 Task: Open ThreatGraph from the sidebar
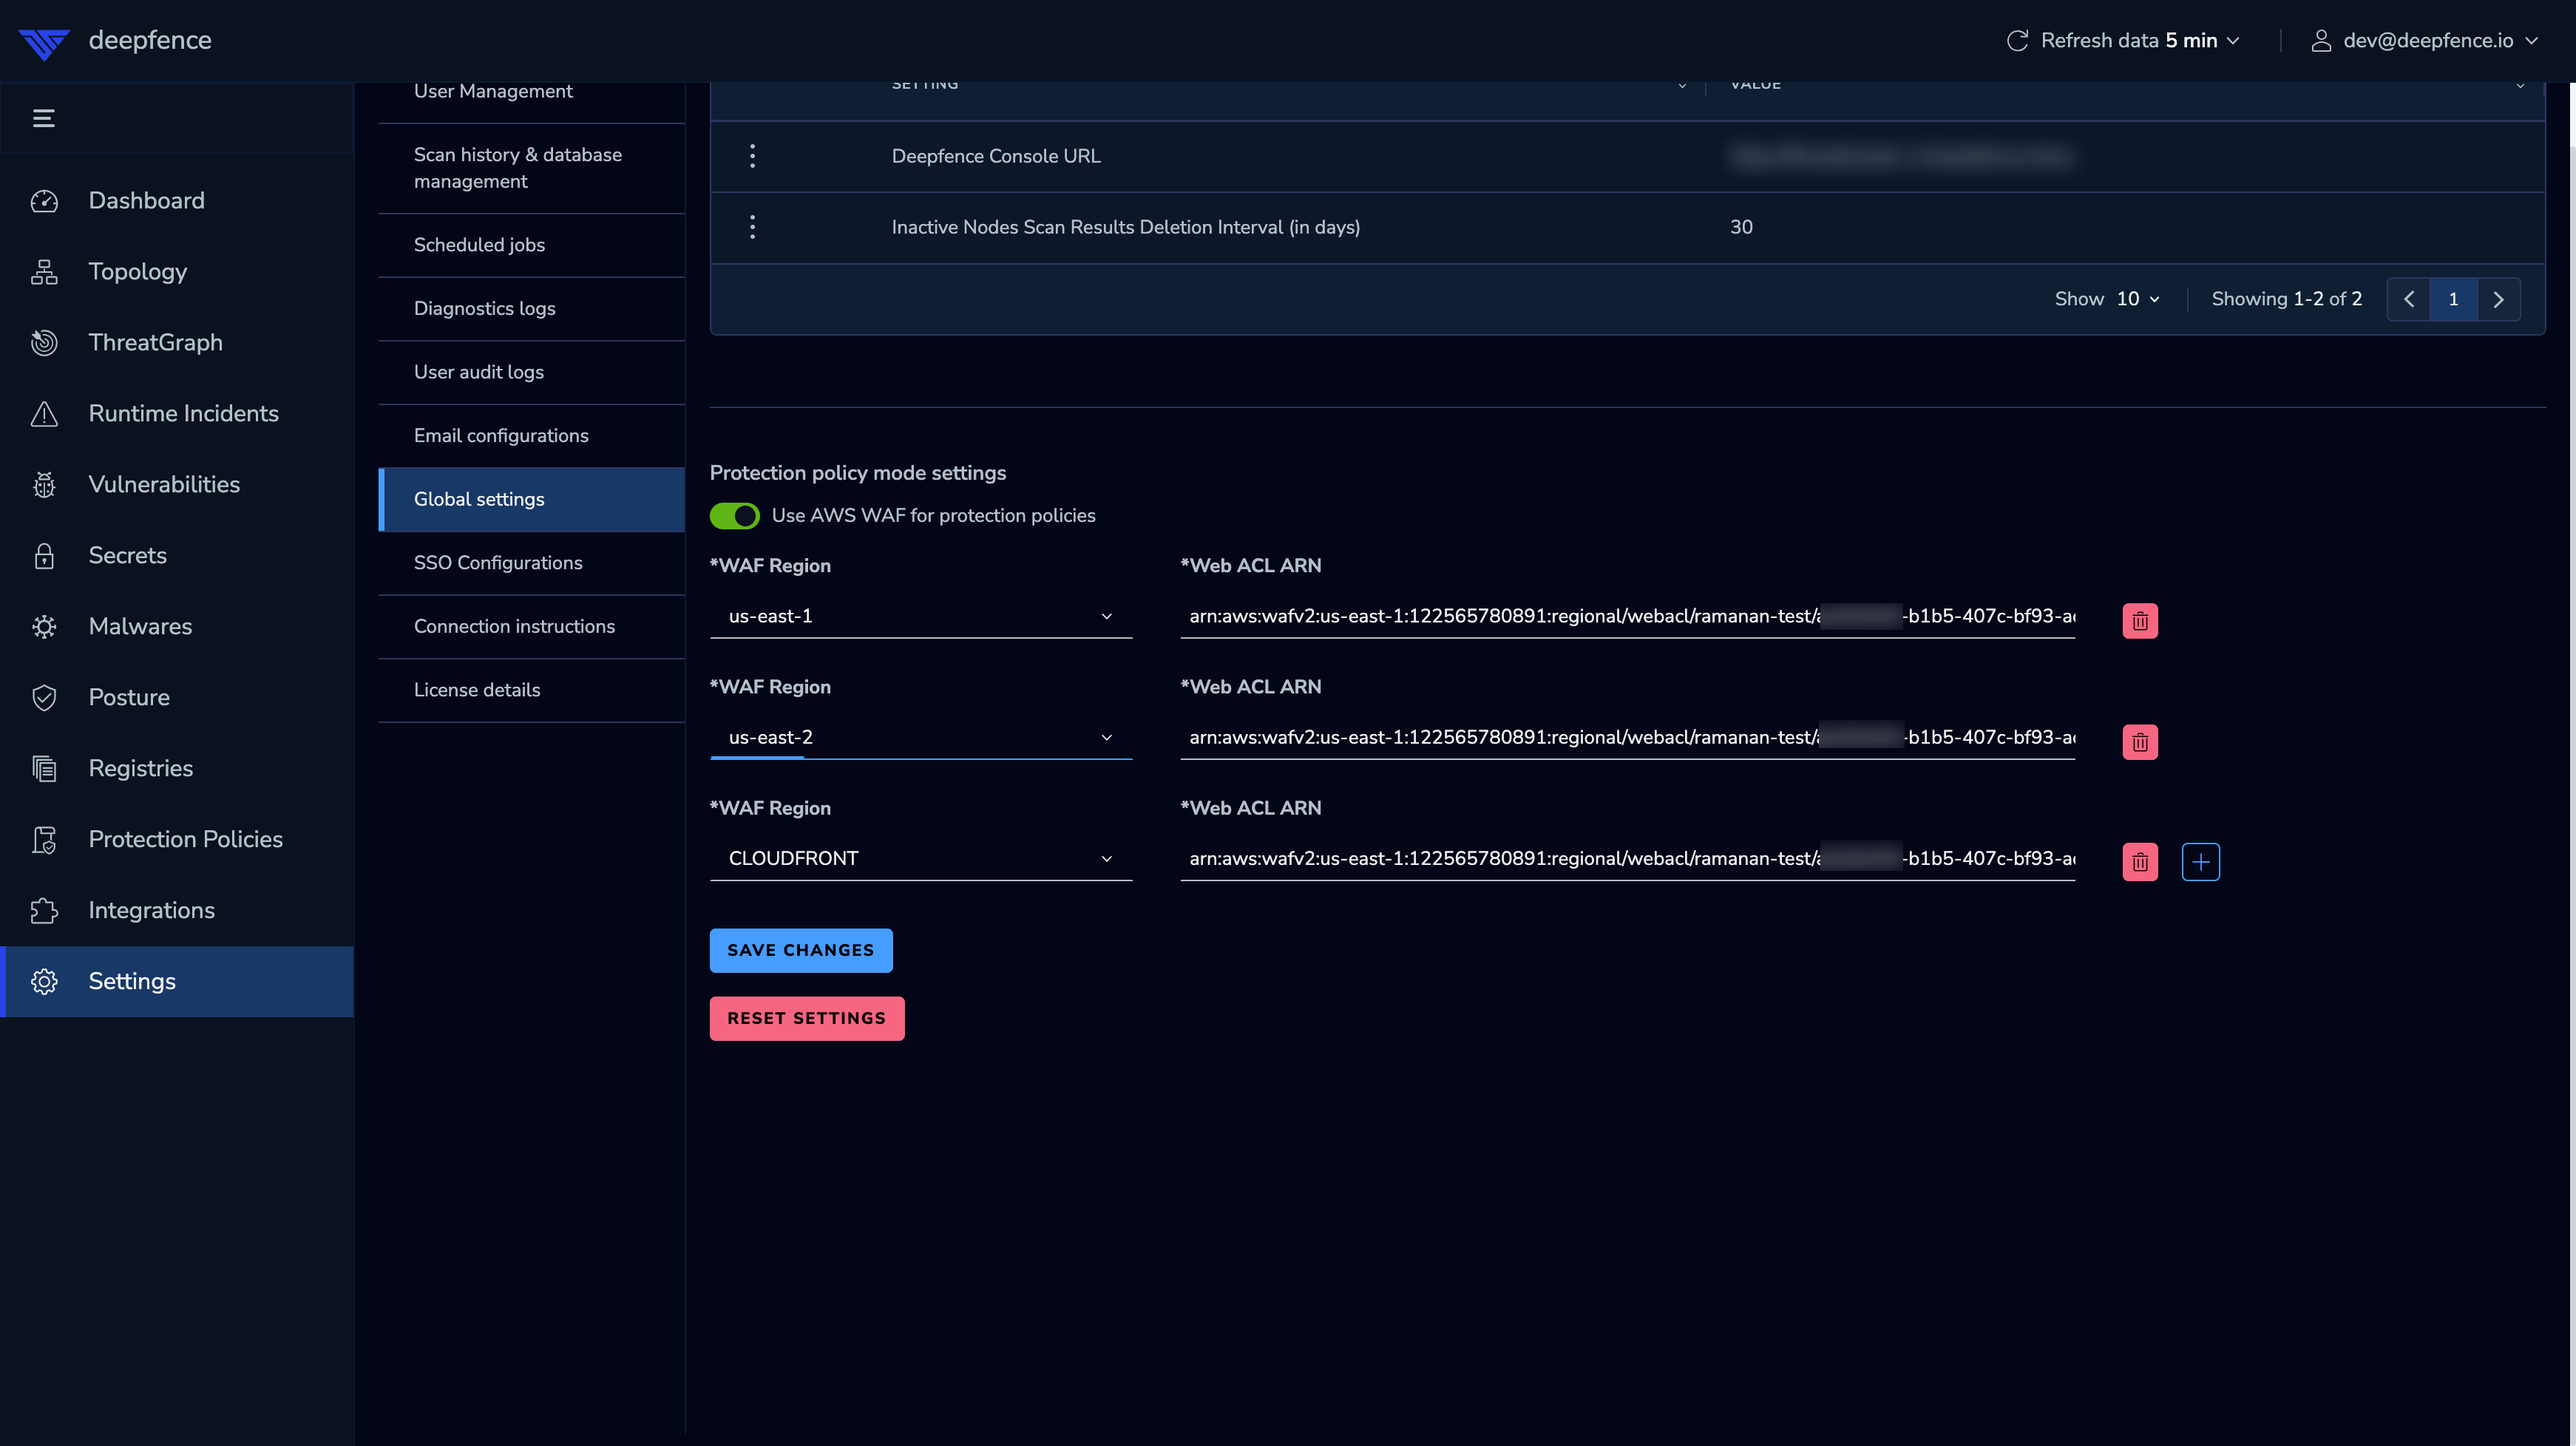[155, 342]
